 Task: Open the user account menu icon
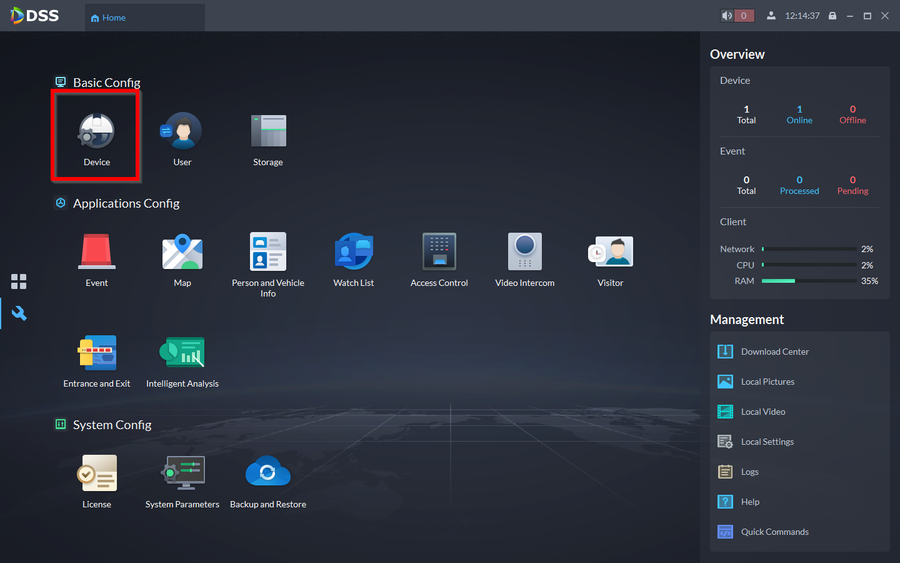tap(771, 16)
